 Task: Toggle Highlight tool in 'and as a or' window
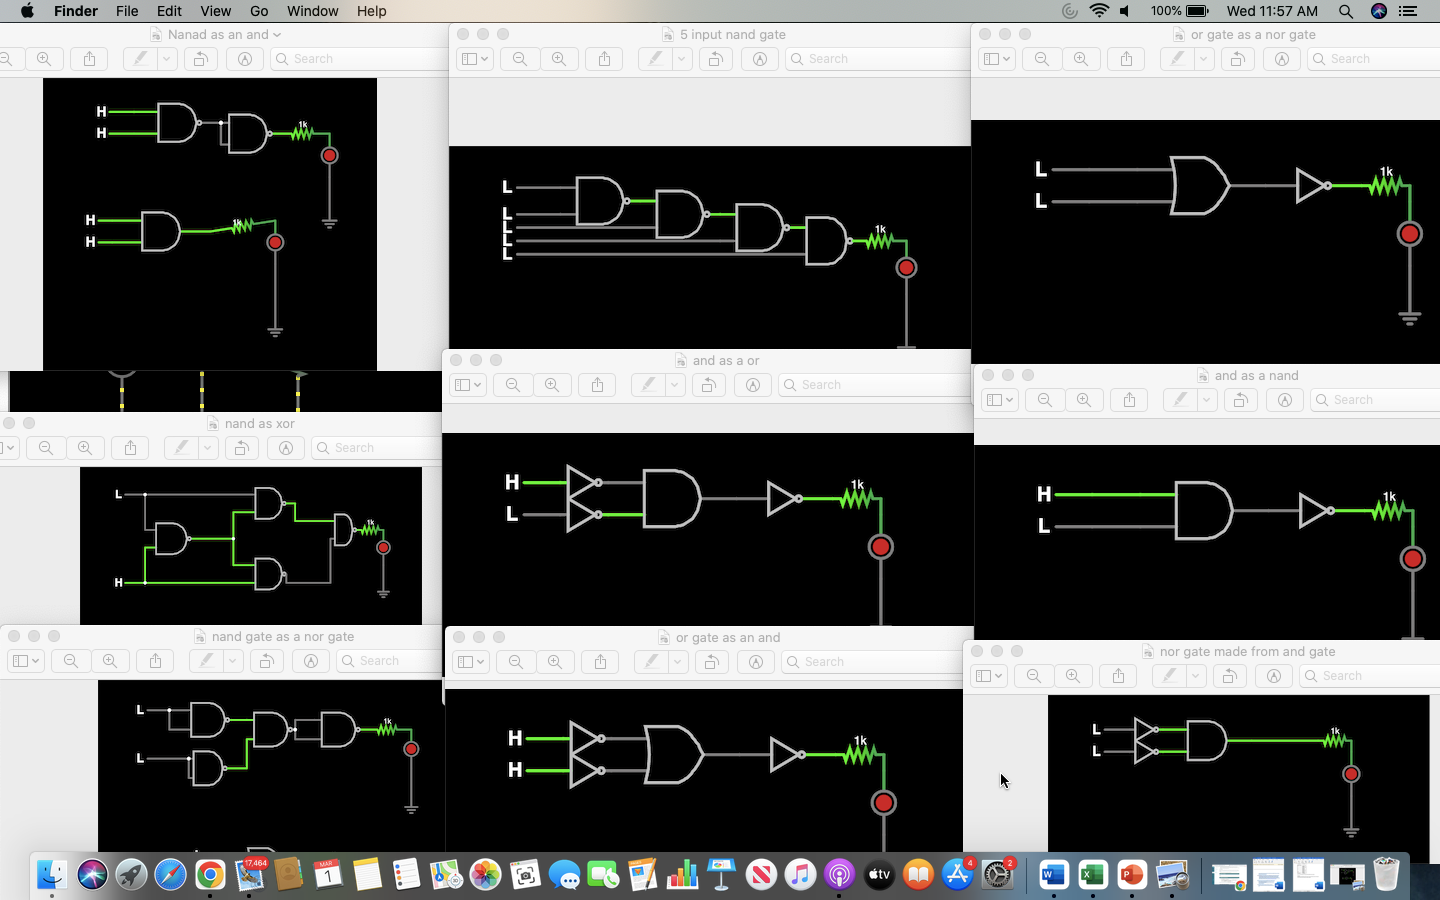[x=648, y=385]
